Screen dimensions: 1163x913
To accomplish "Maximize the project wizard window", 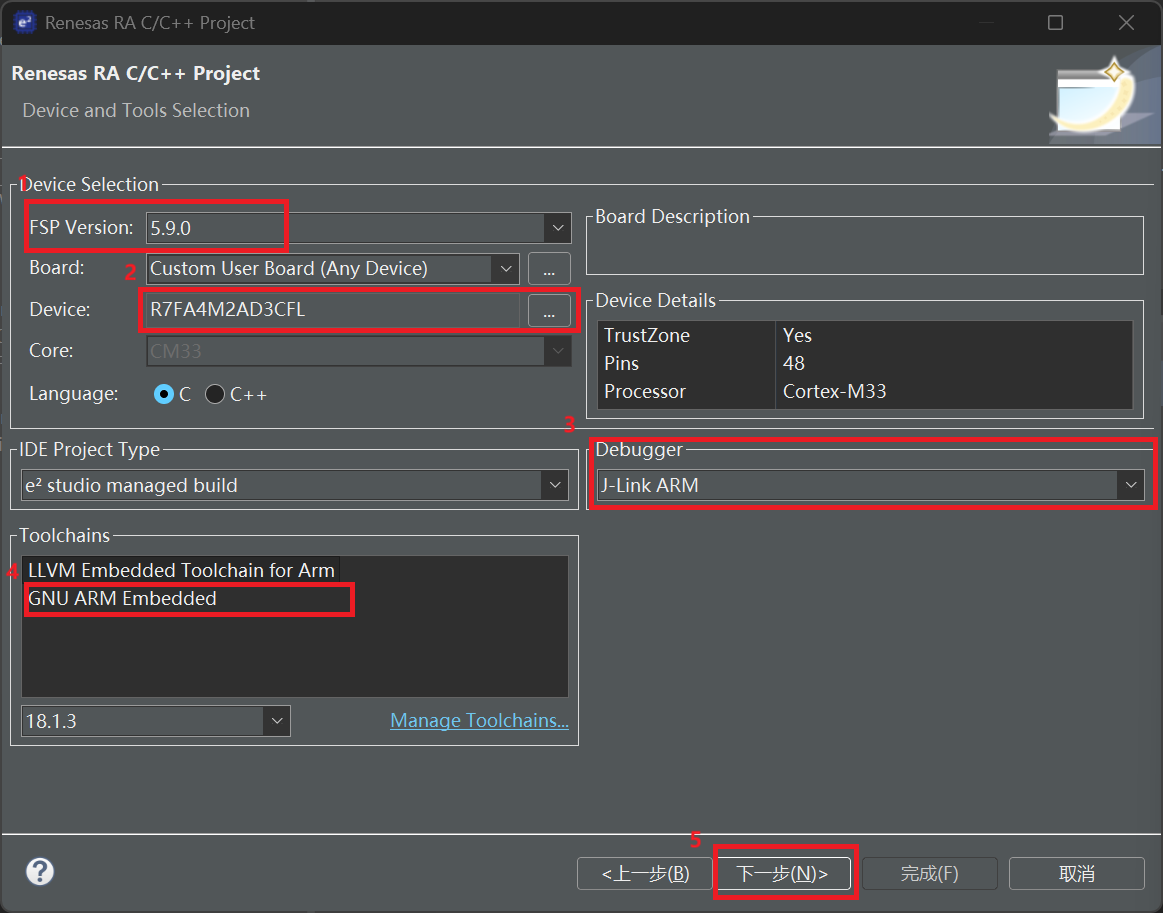I will tap(1055, 22).
